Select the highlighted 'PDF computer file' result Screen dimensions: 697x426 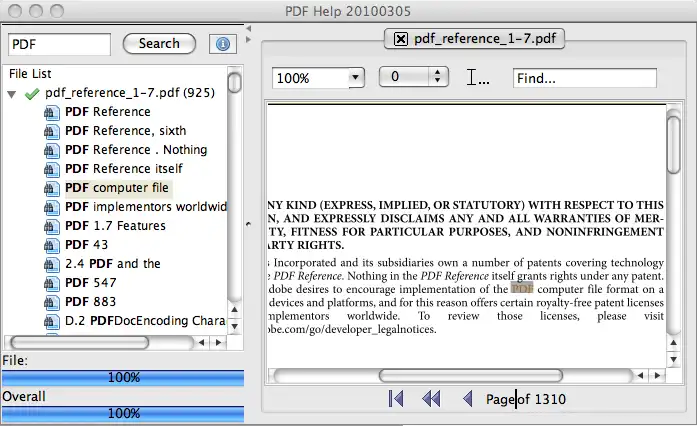point(117,188)
